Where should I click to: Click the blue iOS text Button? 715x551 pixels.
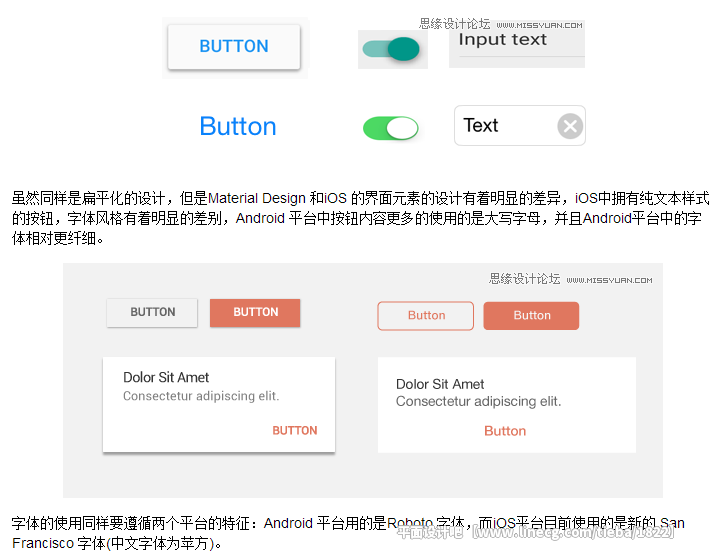pyautogui.click(x=238, y=126)
